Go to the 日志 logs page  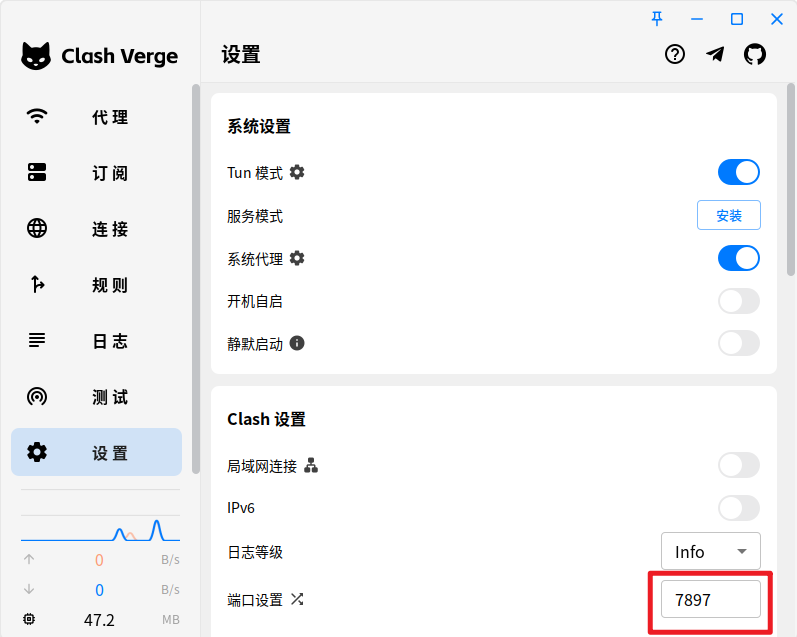pyautogui.click(x=97, y=341)
